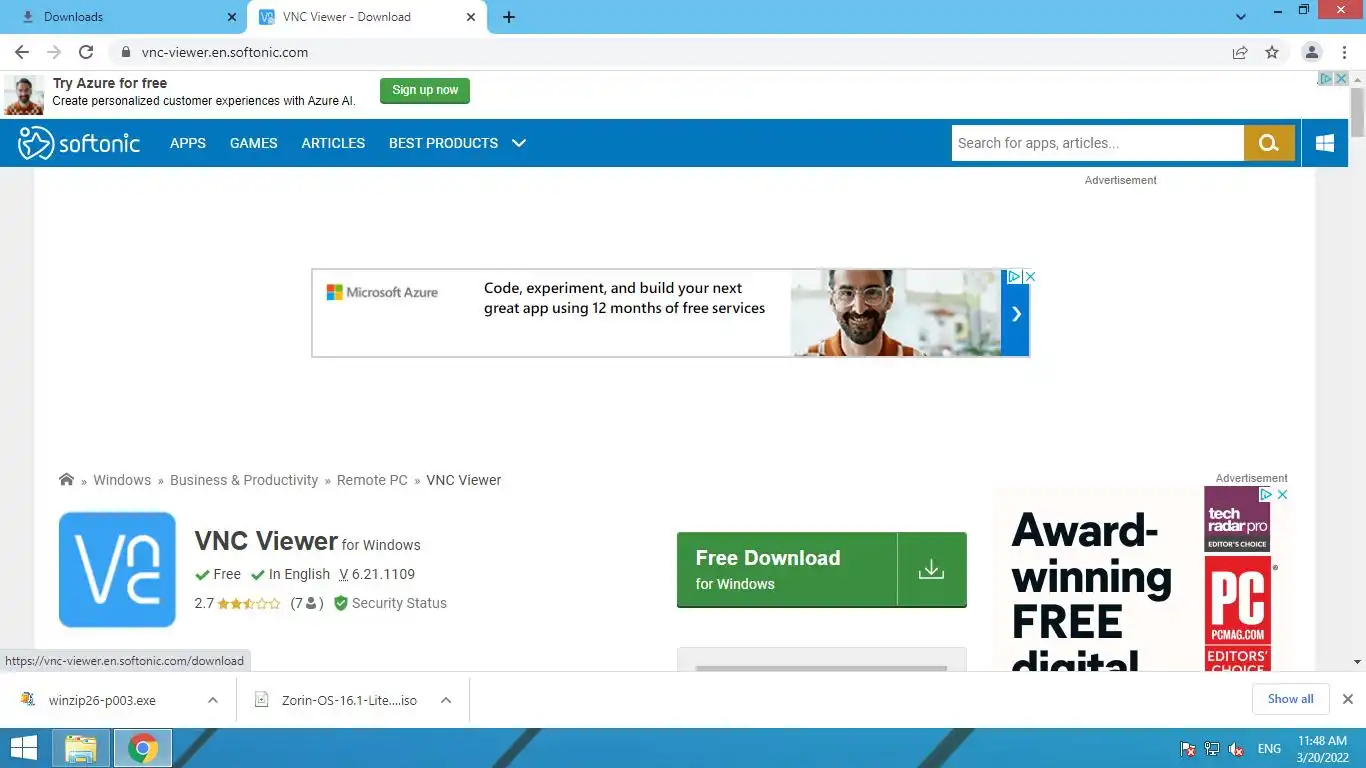
Task: Open the GAMES menu item
Action: pyautogui.click(x=254, y=143)
